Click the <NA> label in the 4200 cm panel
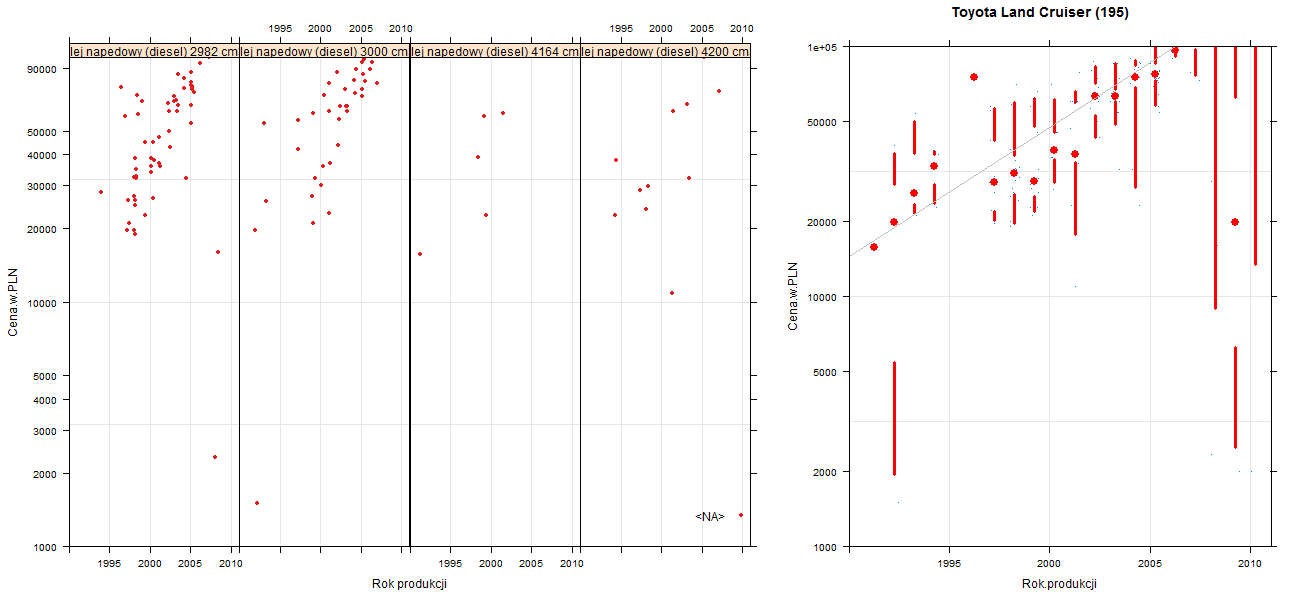 coord(709,516)
